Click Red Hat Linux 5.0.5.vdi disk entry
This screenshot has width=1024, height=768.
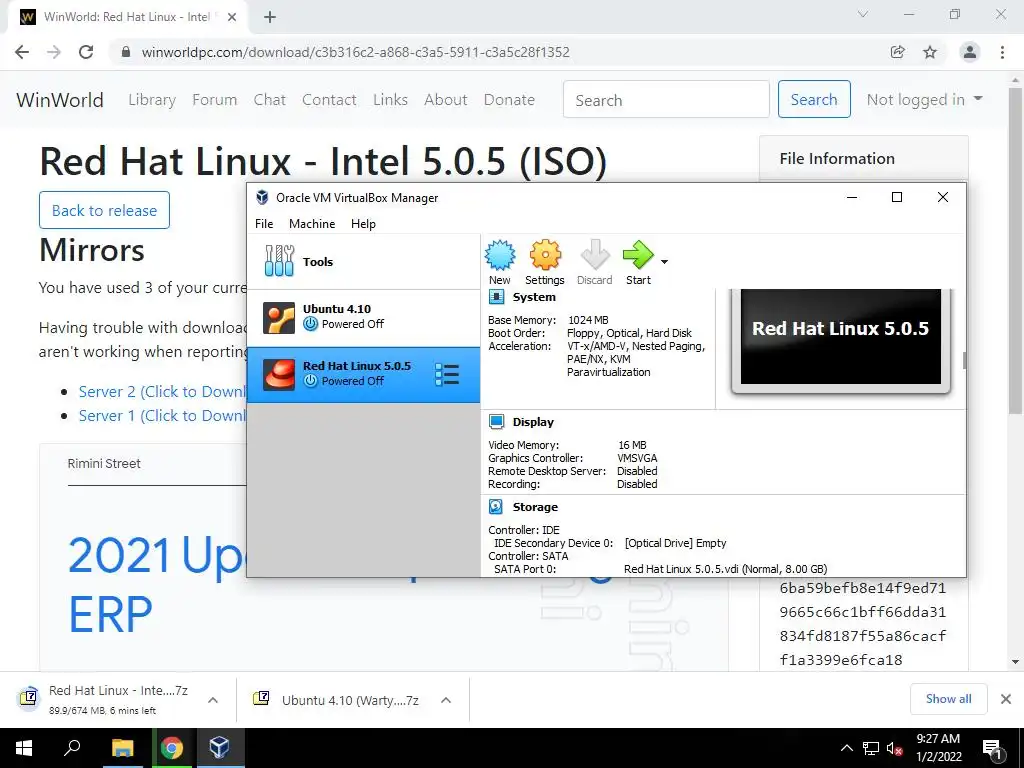pos(726,569)
